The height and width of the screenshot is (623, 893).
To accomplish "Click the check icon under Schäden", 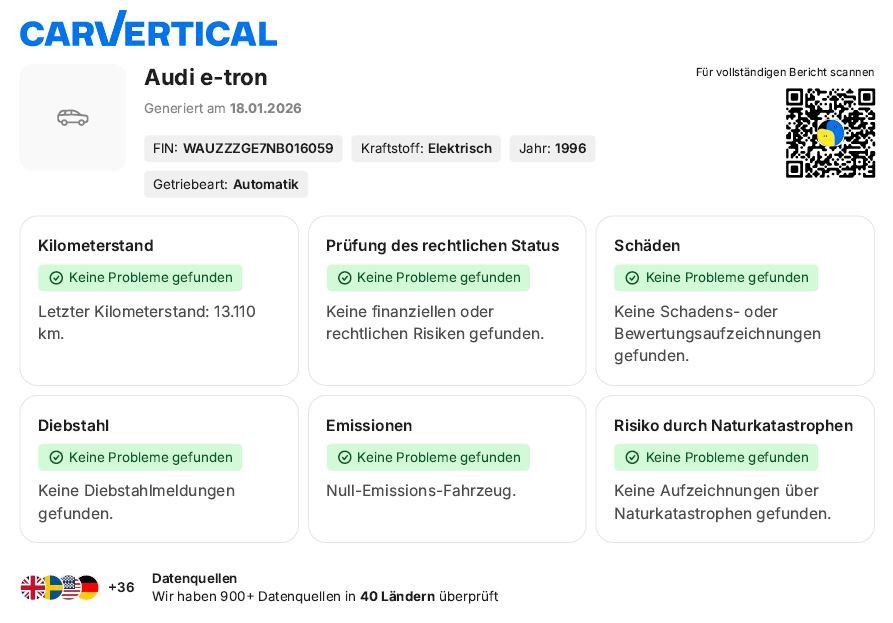I will 632,278.
